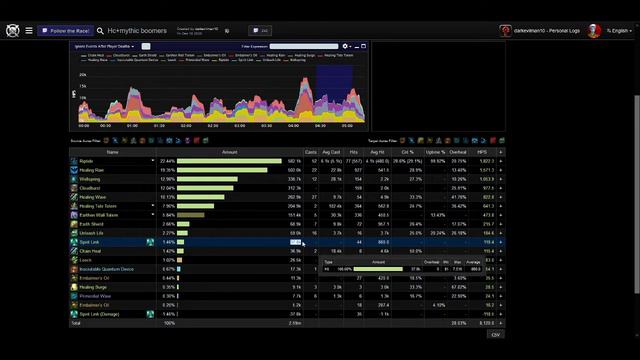
Task: Click the Leech ability icon
Action: [74, 260]
